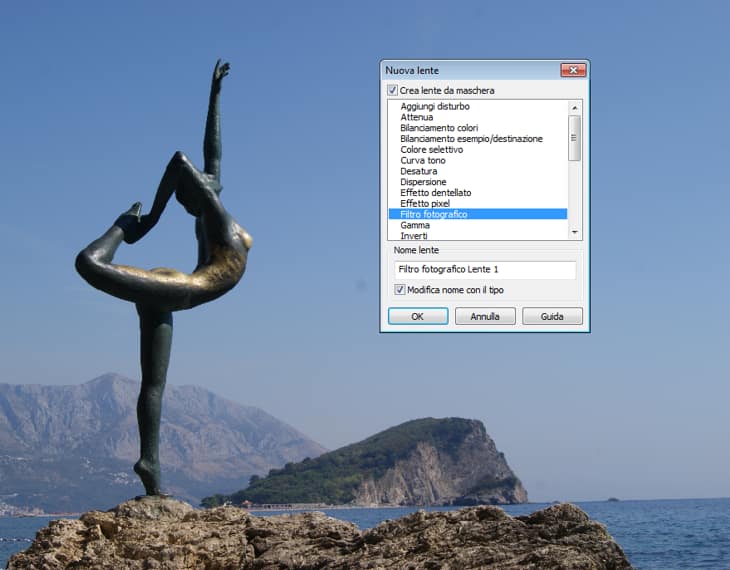Select Aggiungi disturbo from the lens list
730x570 pixels.
435,106
